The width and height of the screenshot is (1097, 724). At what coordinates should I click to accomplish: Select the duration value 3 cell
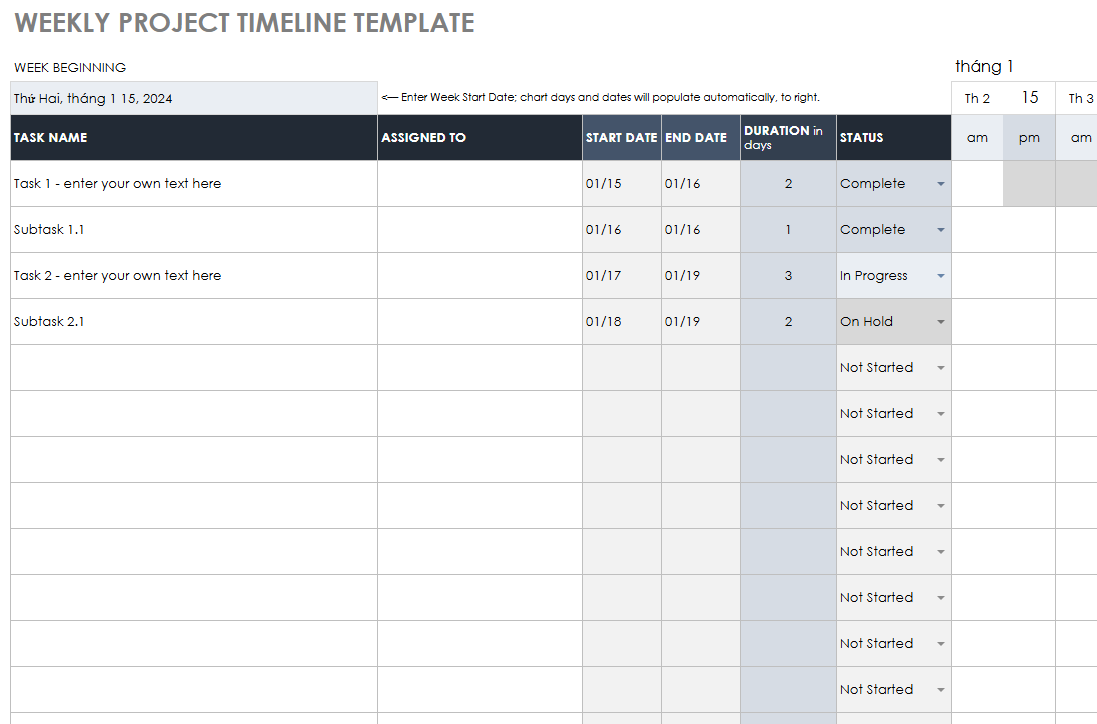[788, 276]
